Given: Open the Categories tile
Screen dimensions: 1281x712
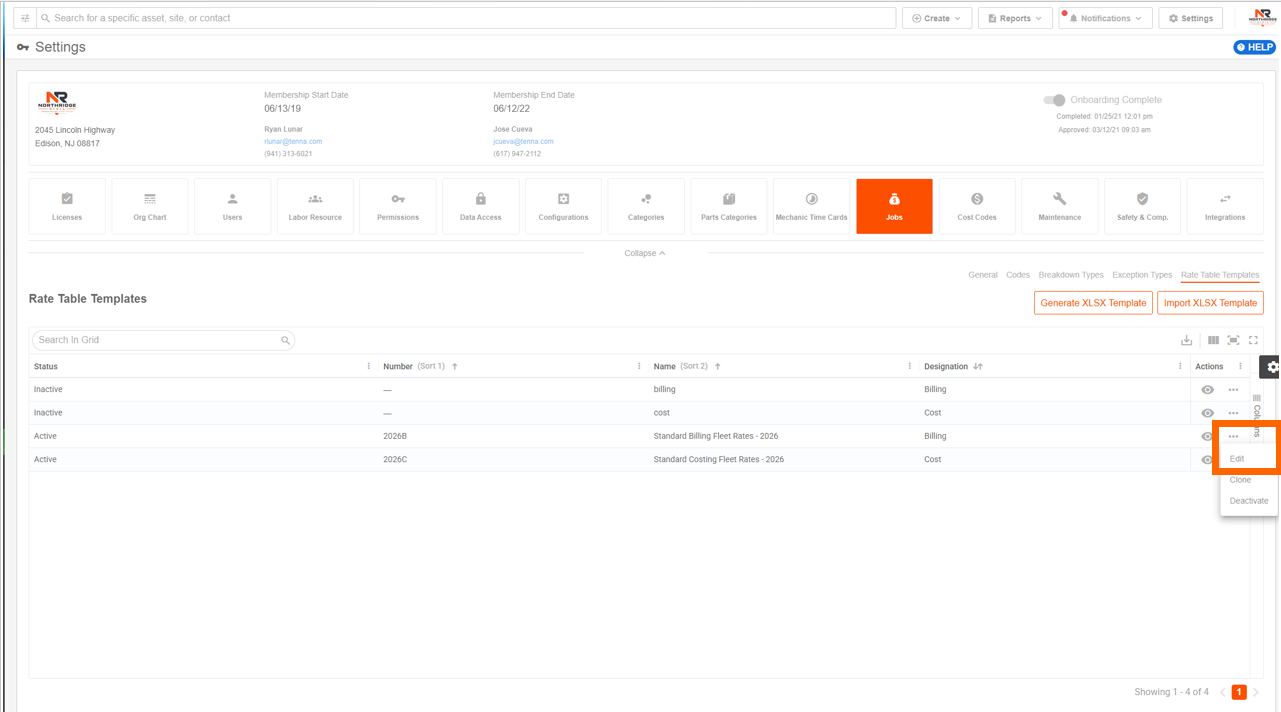Looking at the screenshot, I should click(x=646, y=206).
